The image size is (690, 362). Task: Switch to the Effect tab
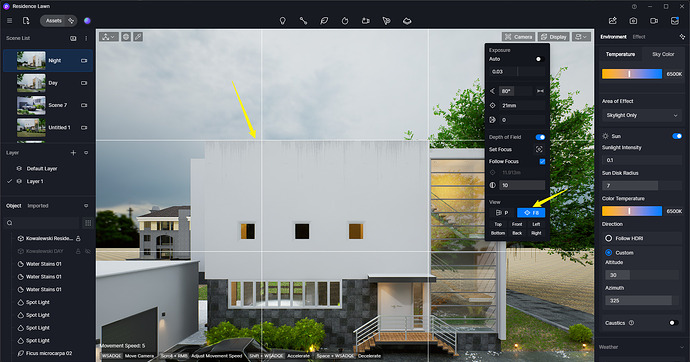pyautogui.click(x=639, y=37)
